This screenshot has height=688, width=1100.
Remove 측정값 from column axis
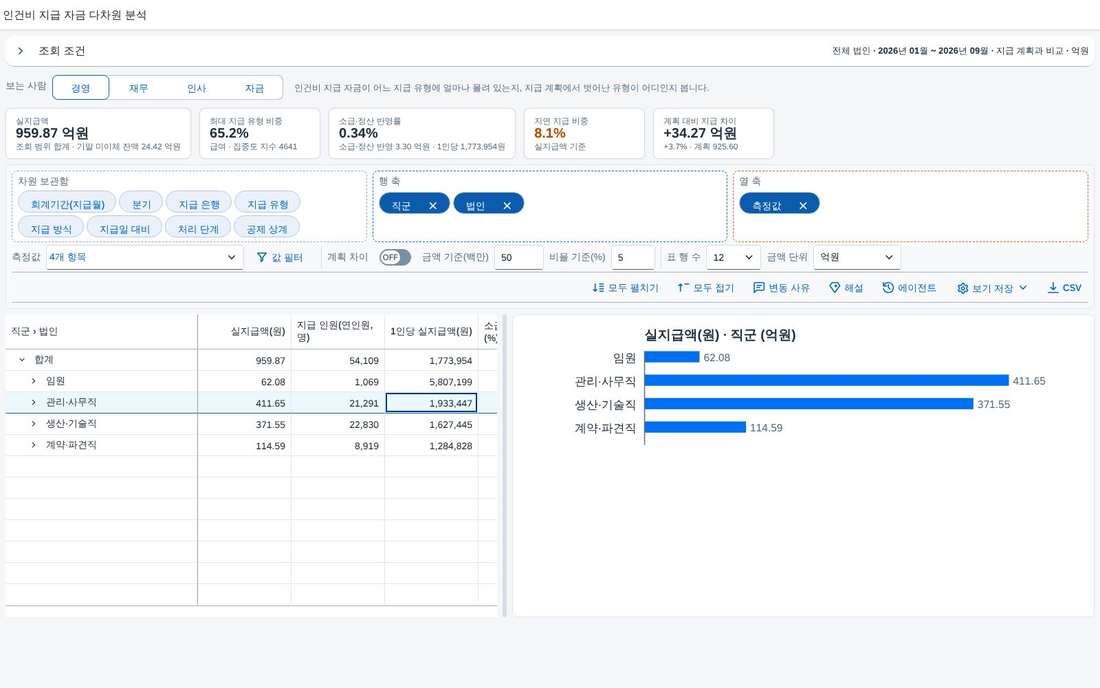[803, 205]
